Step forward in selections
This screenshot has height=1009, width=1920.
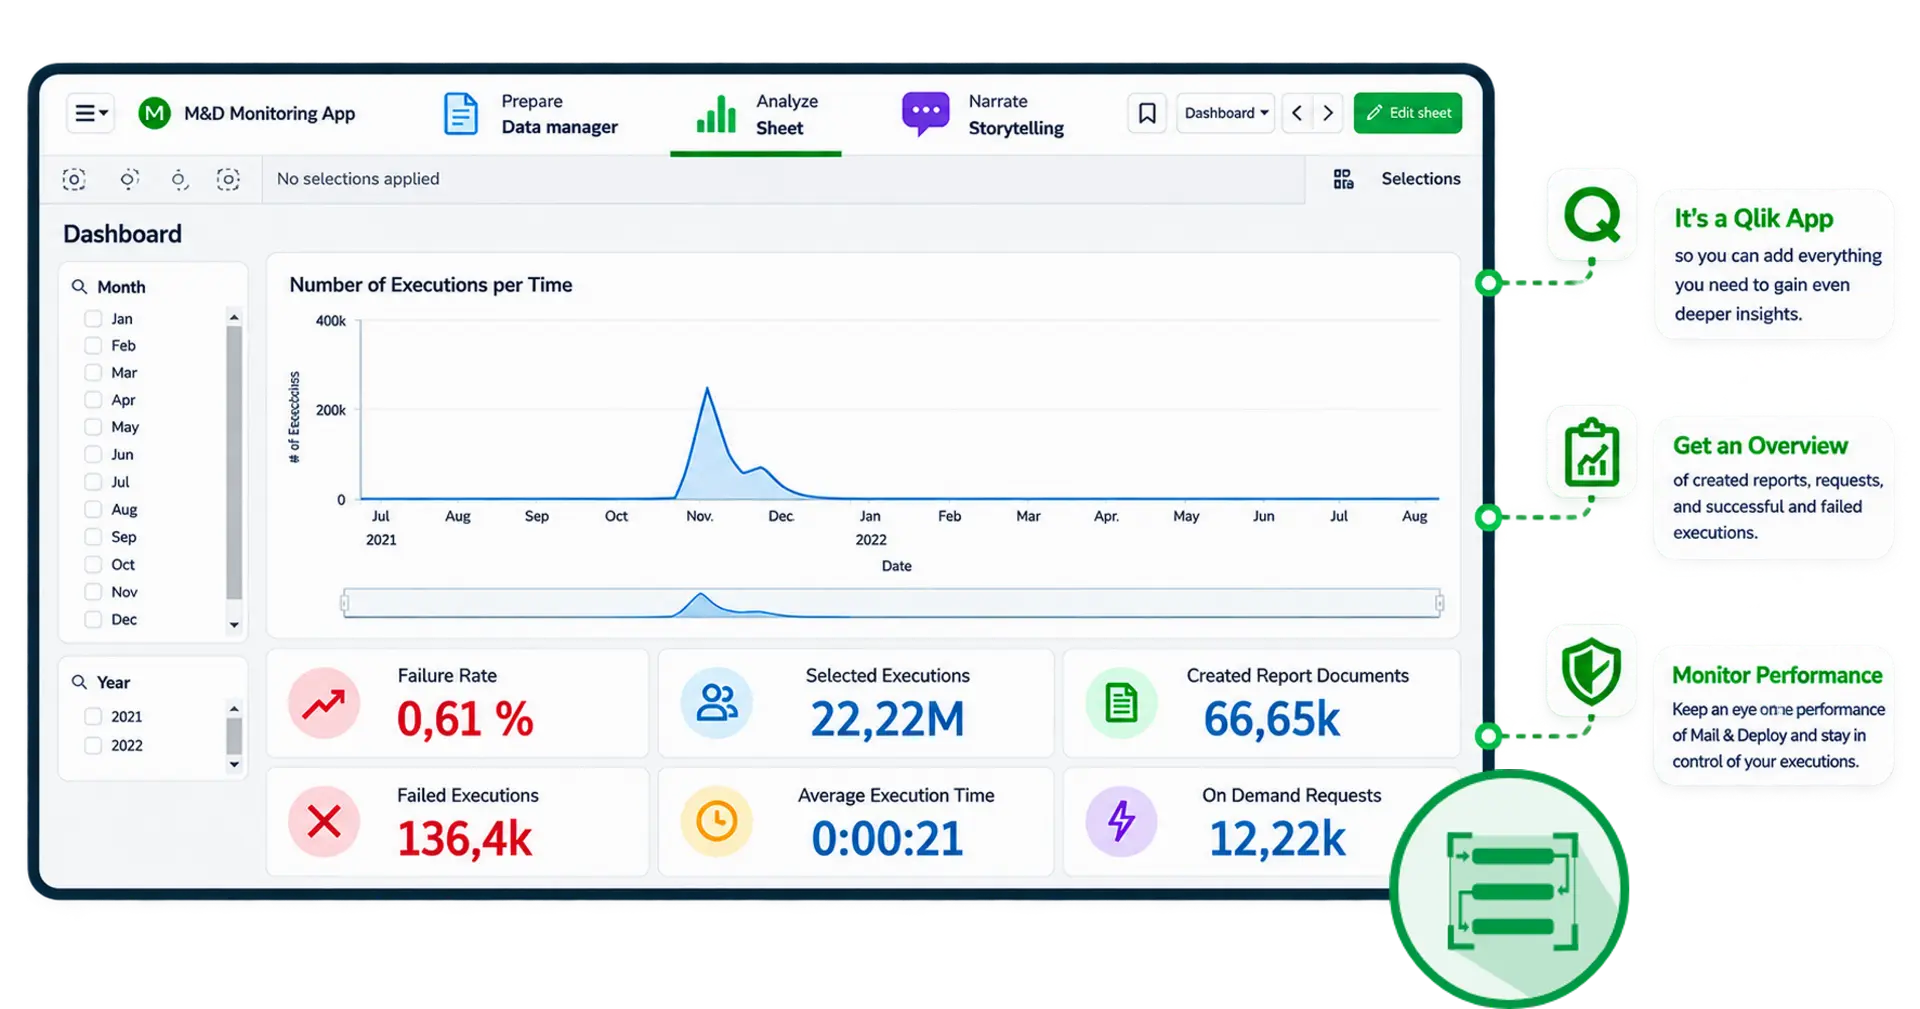click(x=179, y=179)
